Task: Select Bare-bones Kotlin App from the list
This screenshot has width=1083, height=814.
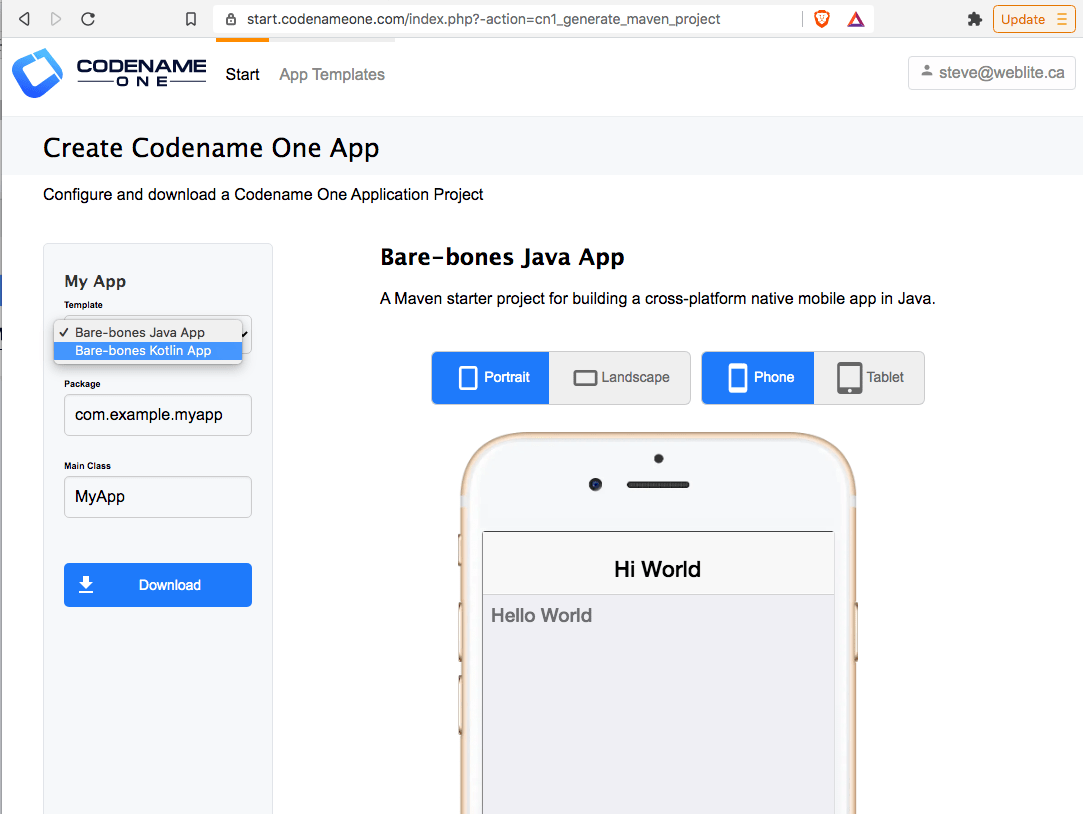Action: pos(148,350)
